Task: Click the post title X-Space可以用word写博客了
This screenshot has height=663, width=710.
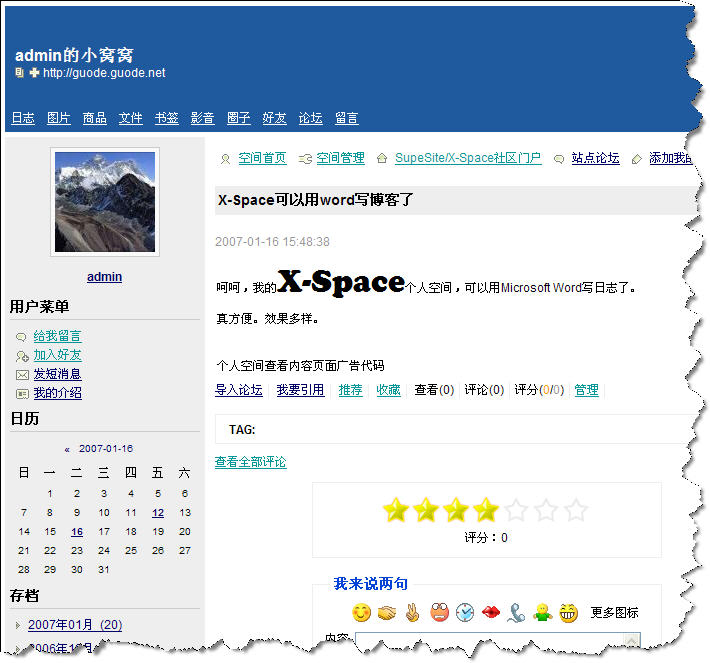Action: click(x=315, y=200)
